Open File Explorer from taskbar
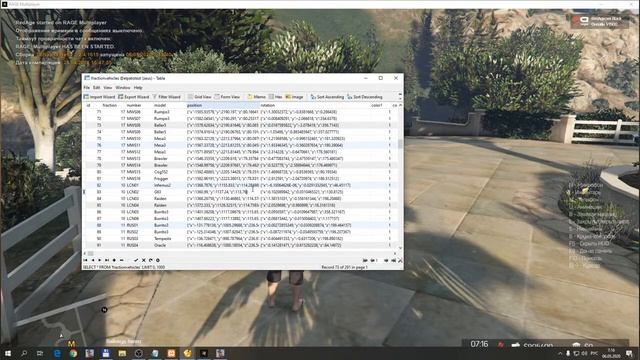The width and height of the screenshot is (640, 360). pos(122,353)
